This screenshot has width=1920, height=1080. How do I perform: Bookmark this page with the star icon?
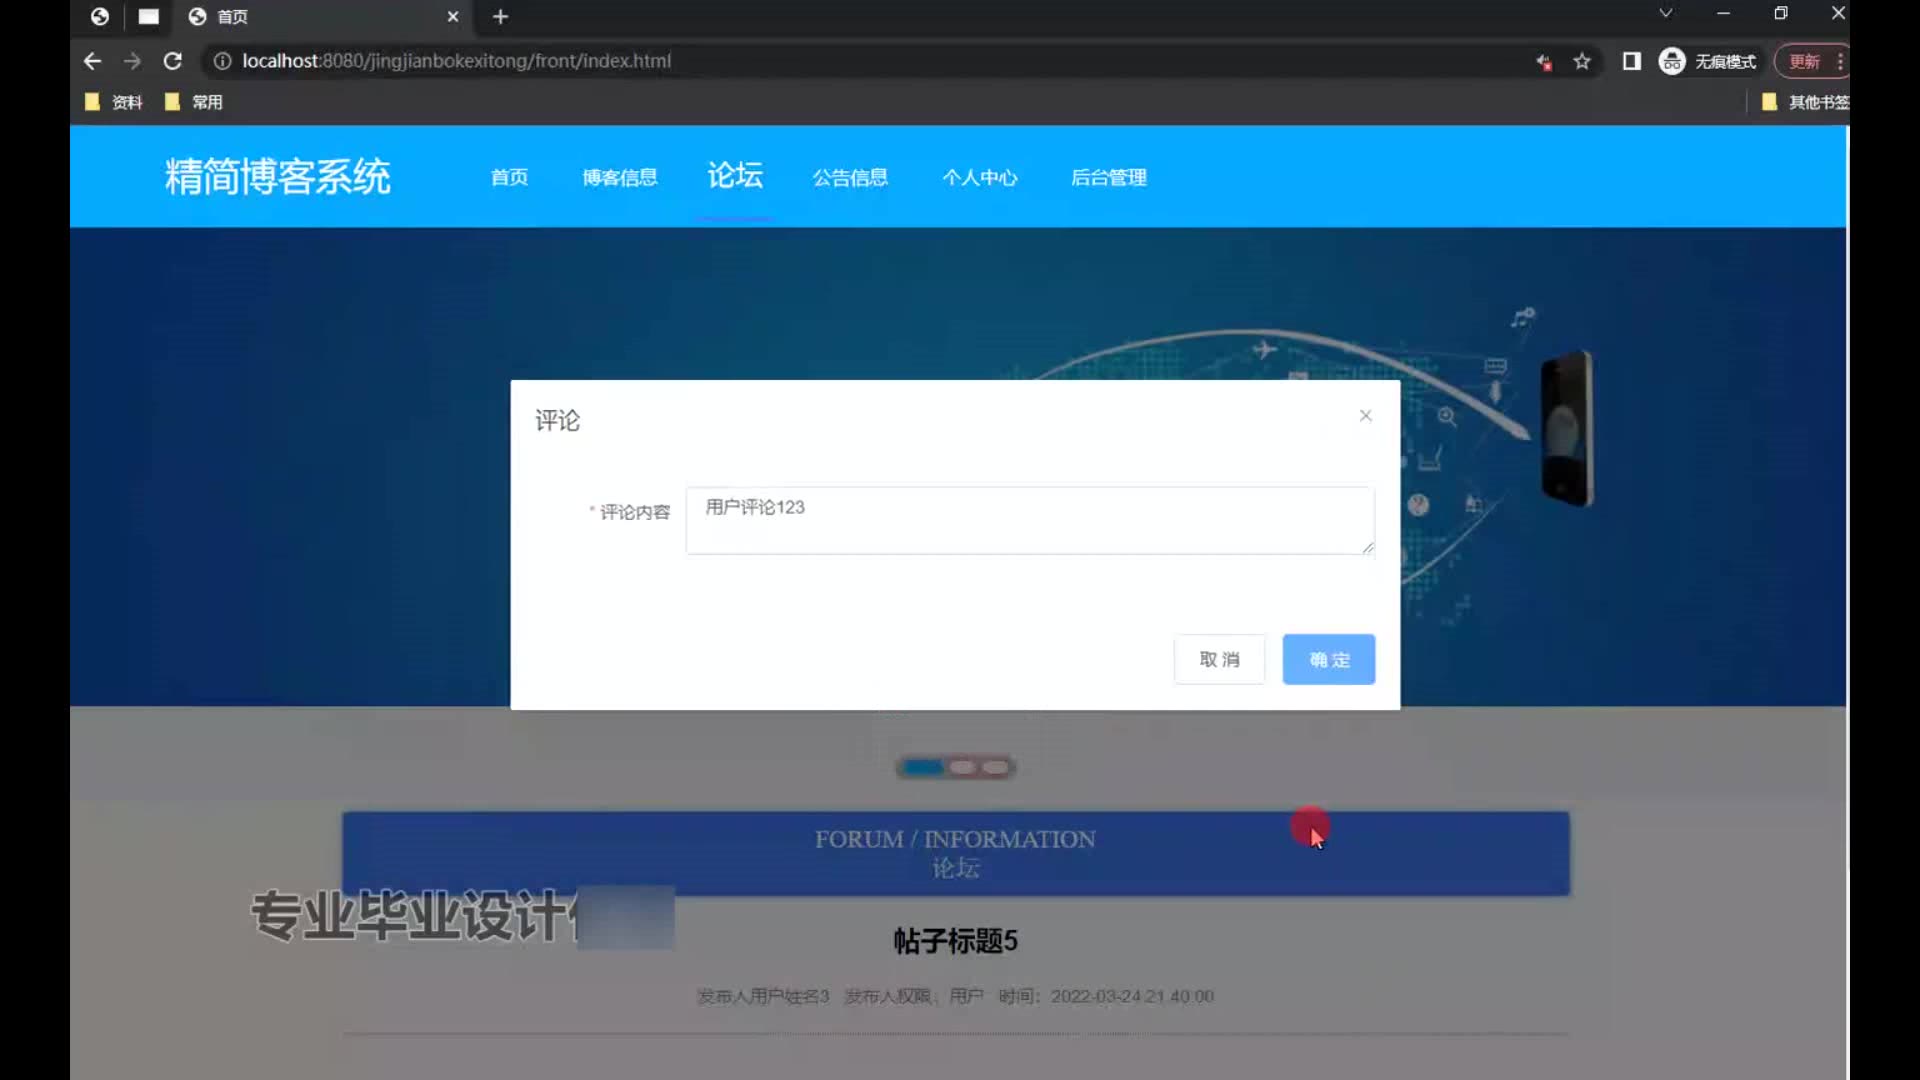tap(1581, 62)
